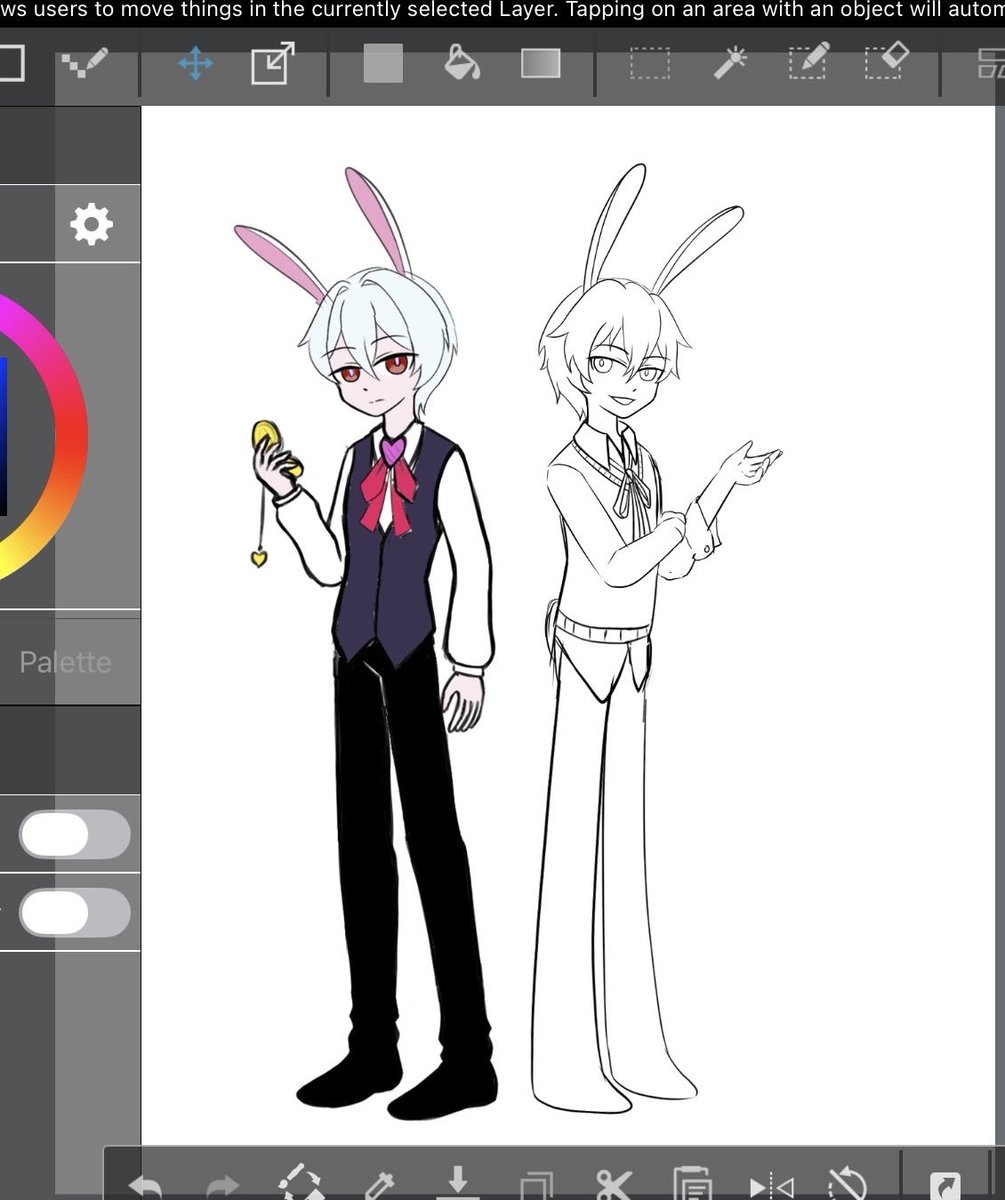Image resolution: width=1005 pixels, height=1200 pixels.
Task: Paste from clipboard icon
Action: tap(692, 1183)
